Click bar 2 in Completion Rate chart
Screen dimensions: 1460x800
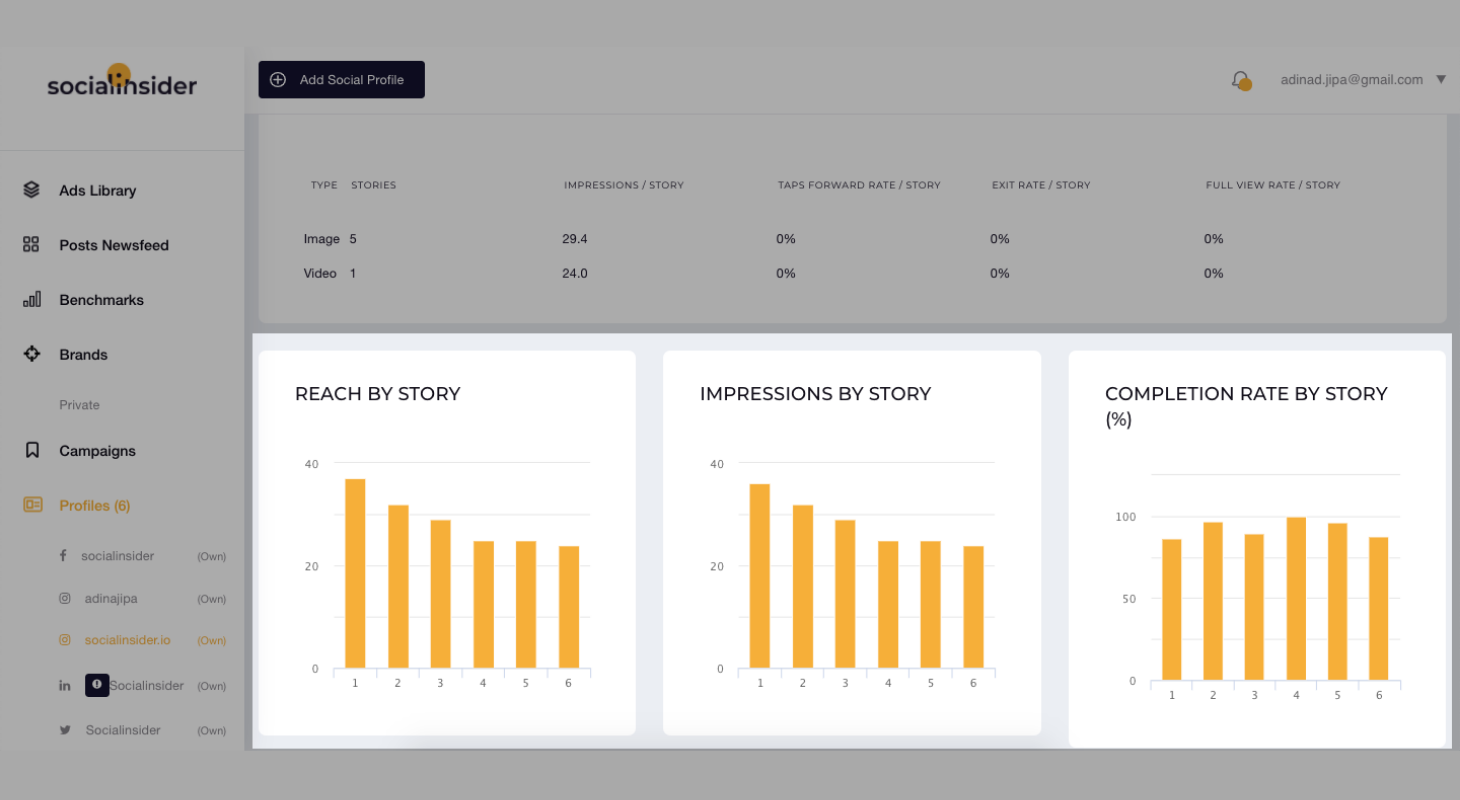click(1213, 602)
